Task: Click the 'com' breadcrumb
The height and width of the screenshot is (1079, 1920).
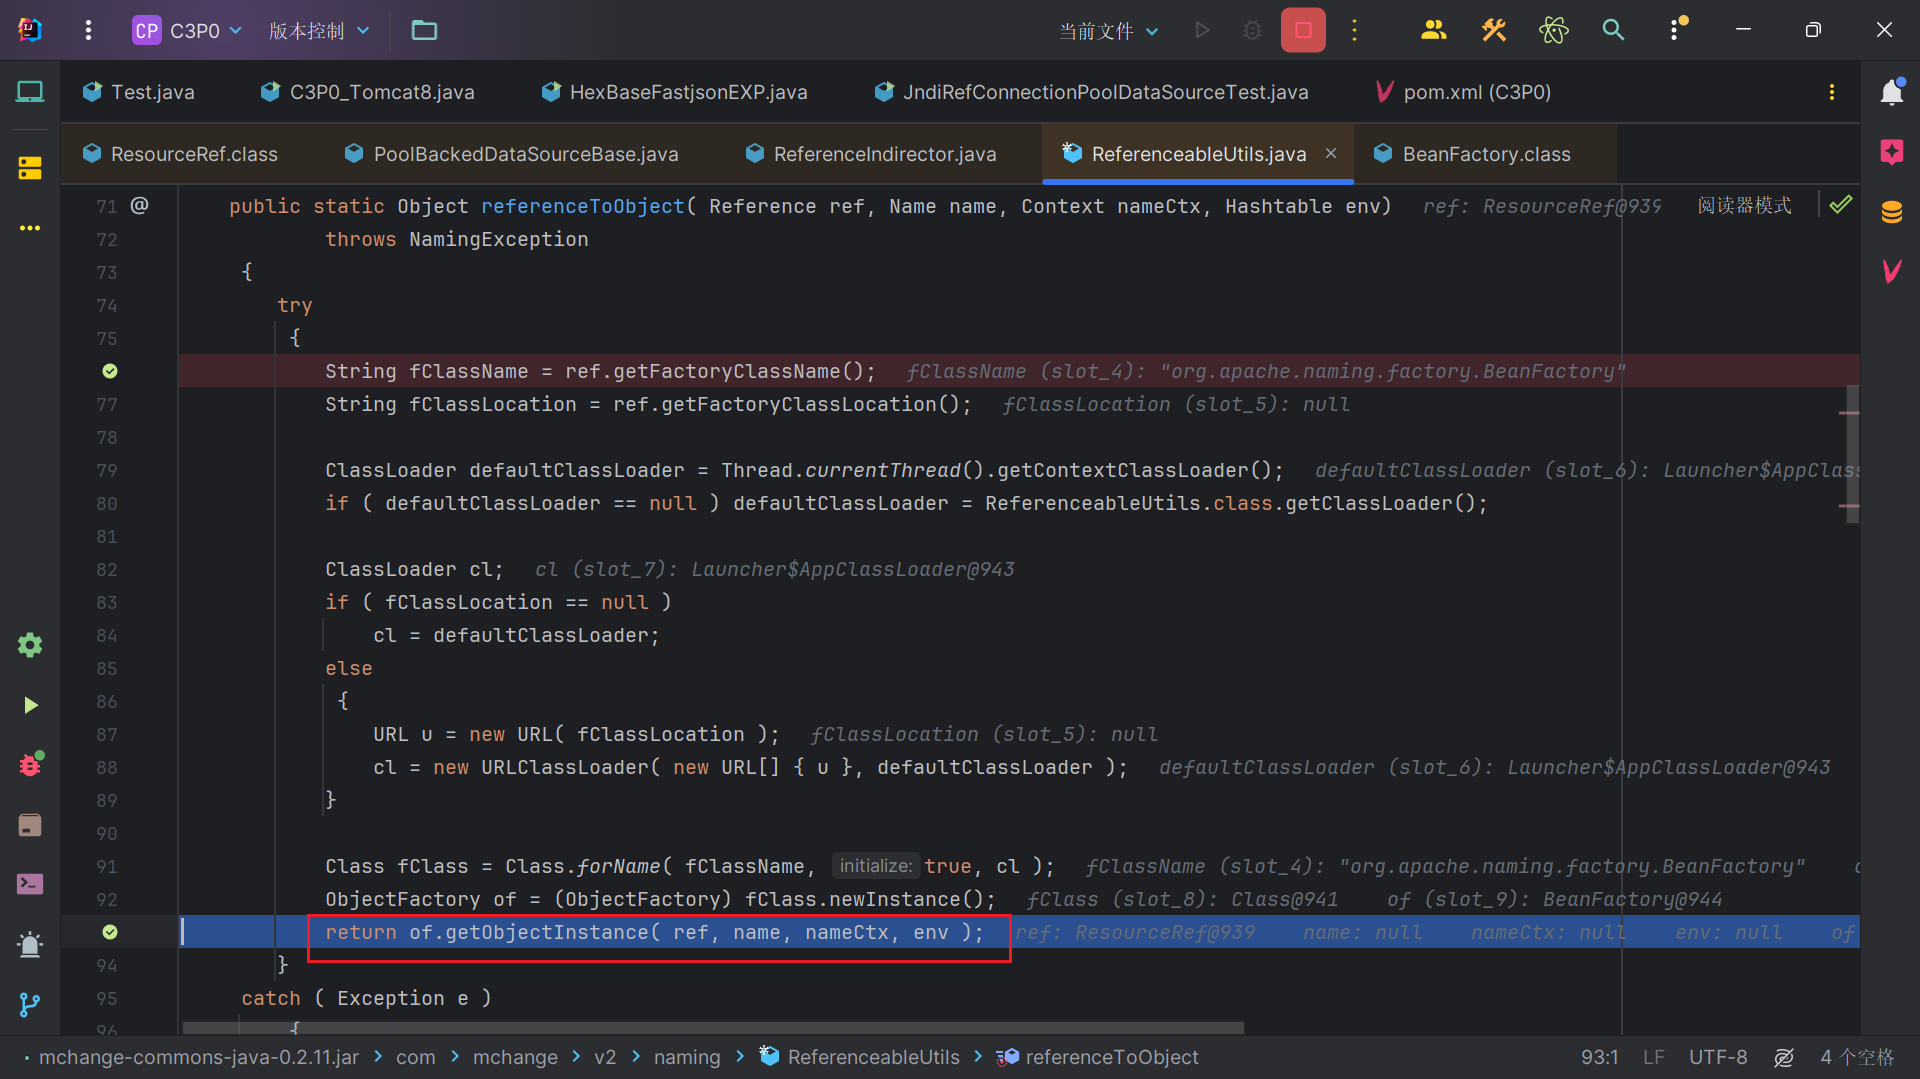Action: pyautogui.click(x=416, y=1057)
